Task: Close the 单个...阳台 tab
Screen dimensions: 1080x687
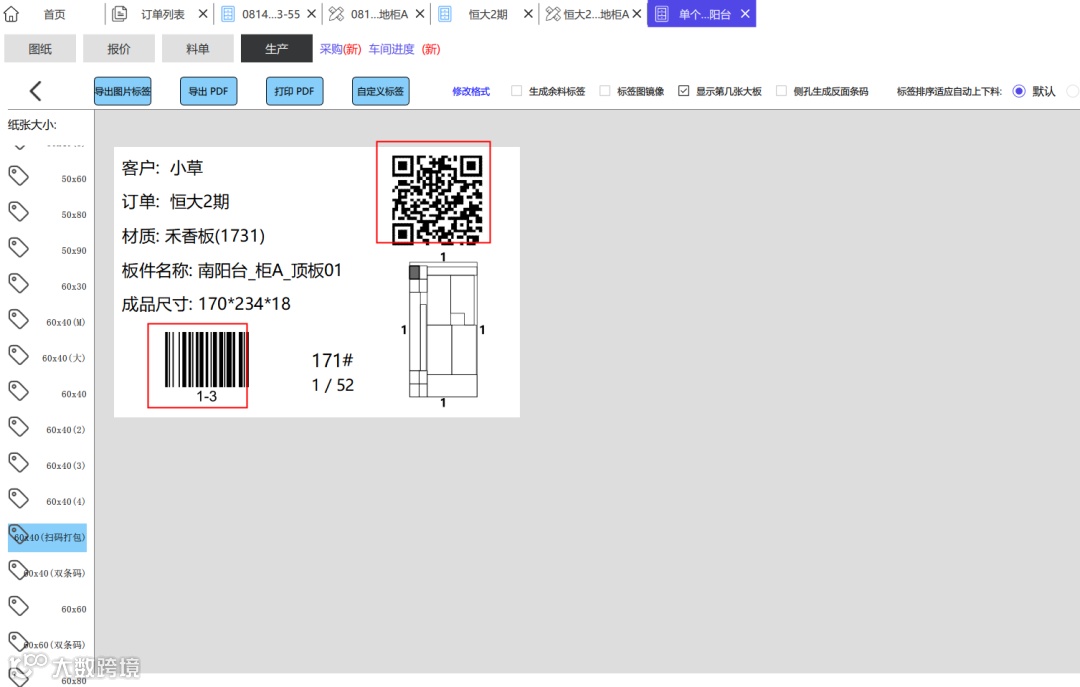Action: (x=745, y=14)
